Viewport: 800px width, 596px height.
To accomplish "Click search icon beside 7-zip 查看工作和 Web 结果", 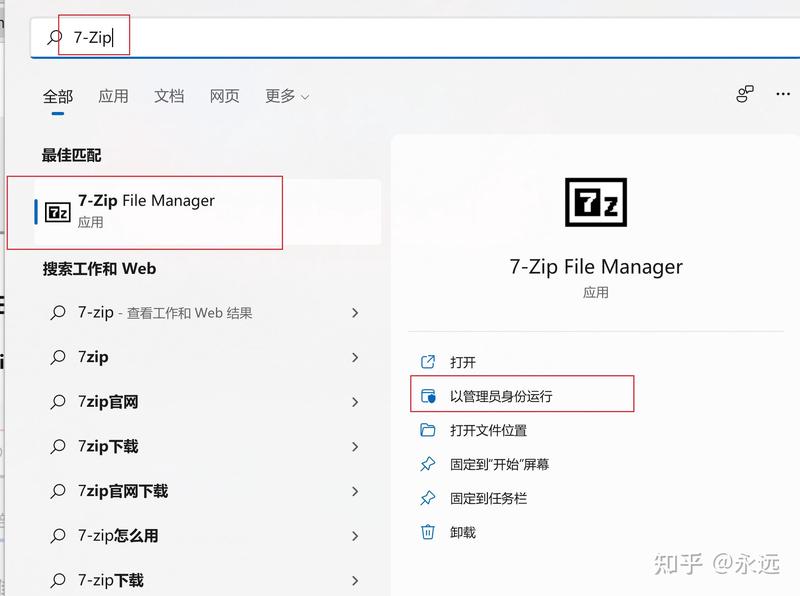I will [58, 313].
